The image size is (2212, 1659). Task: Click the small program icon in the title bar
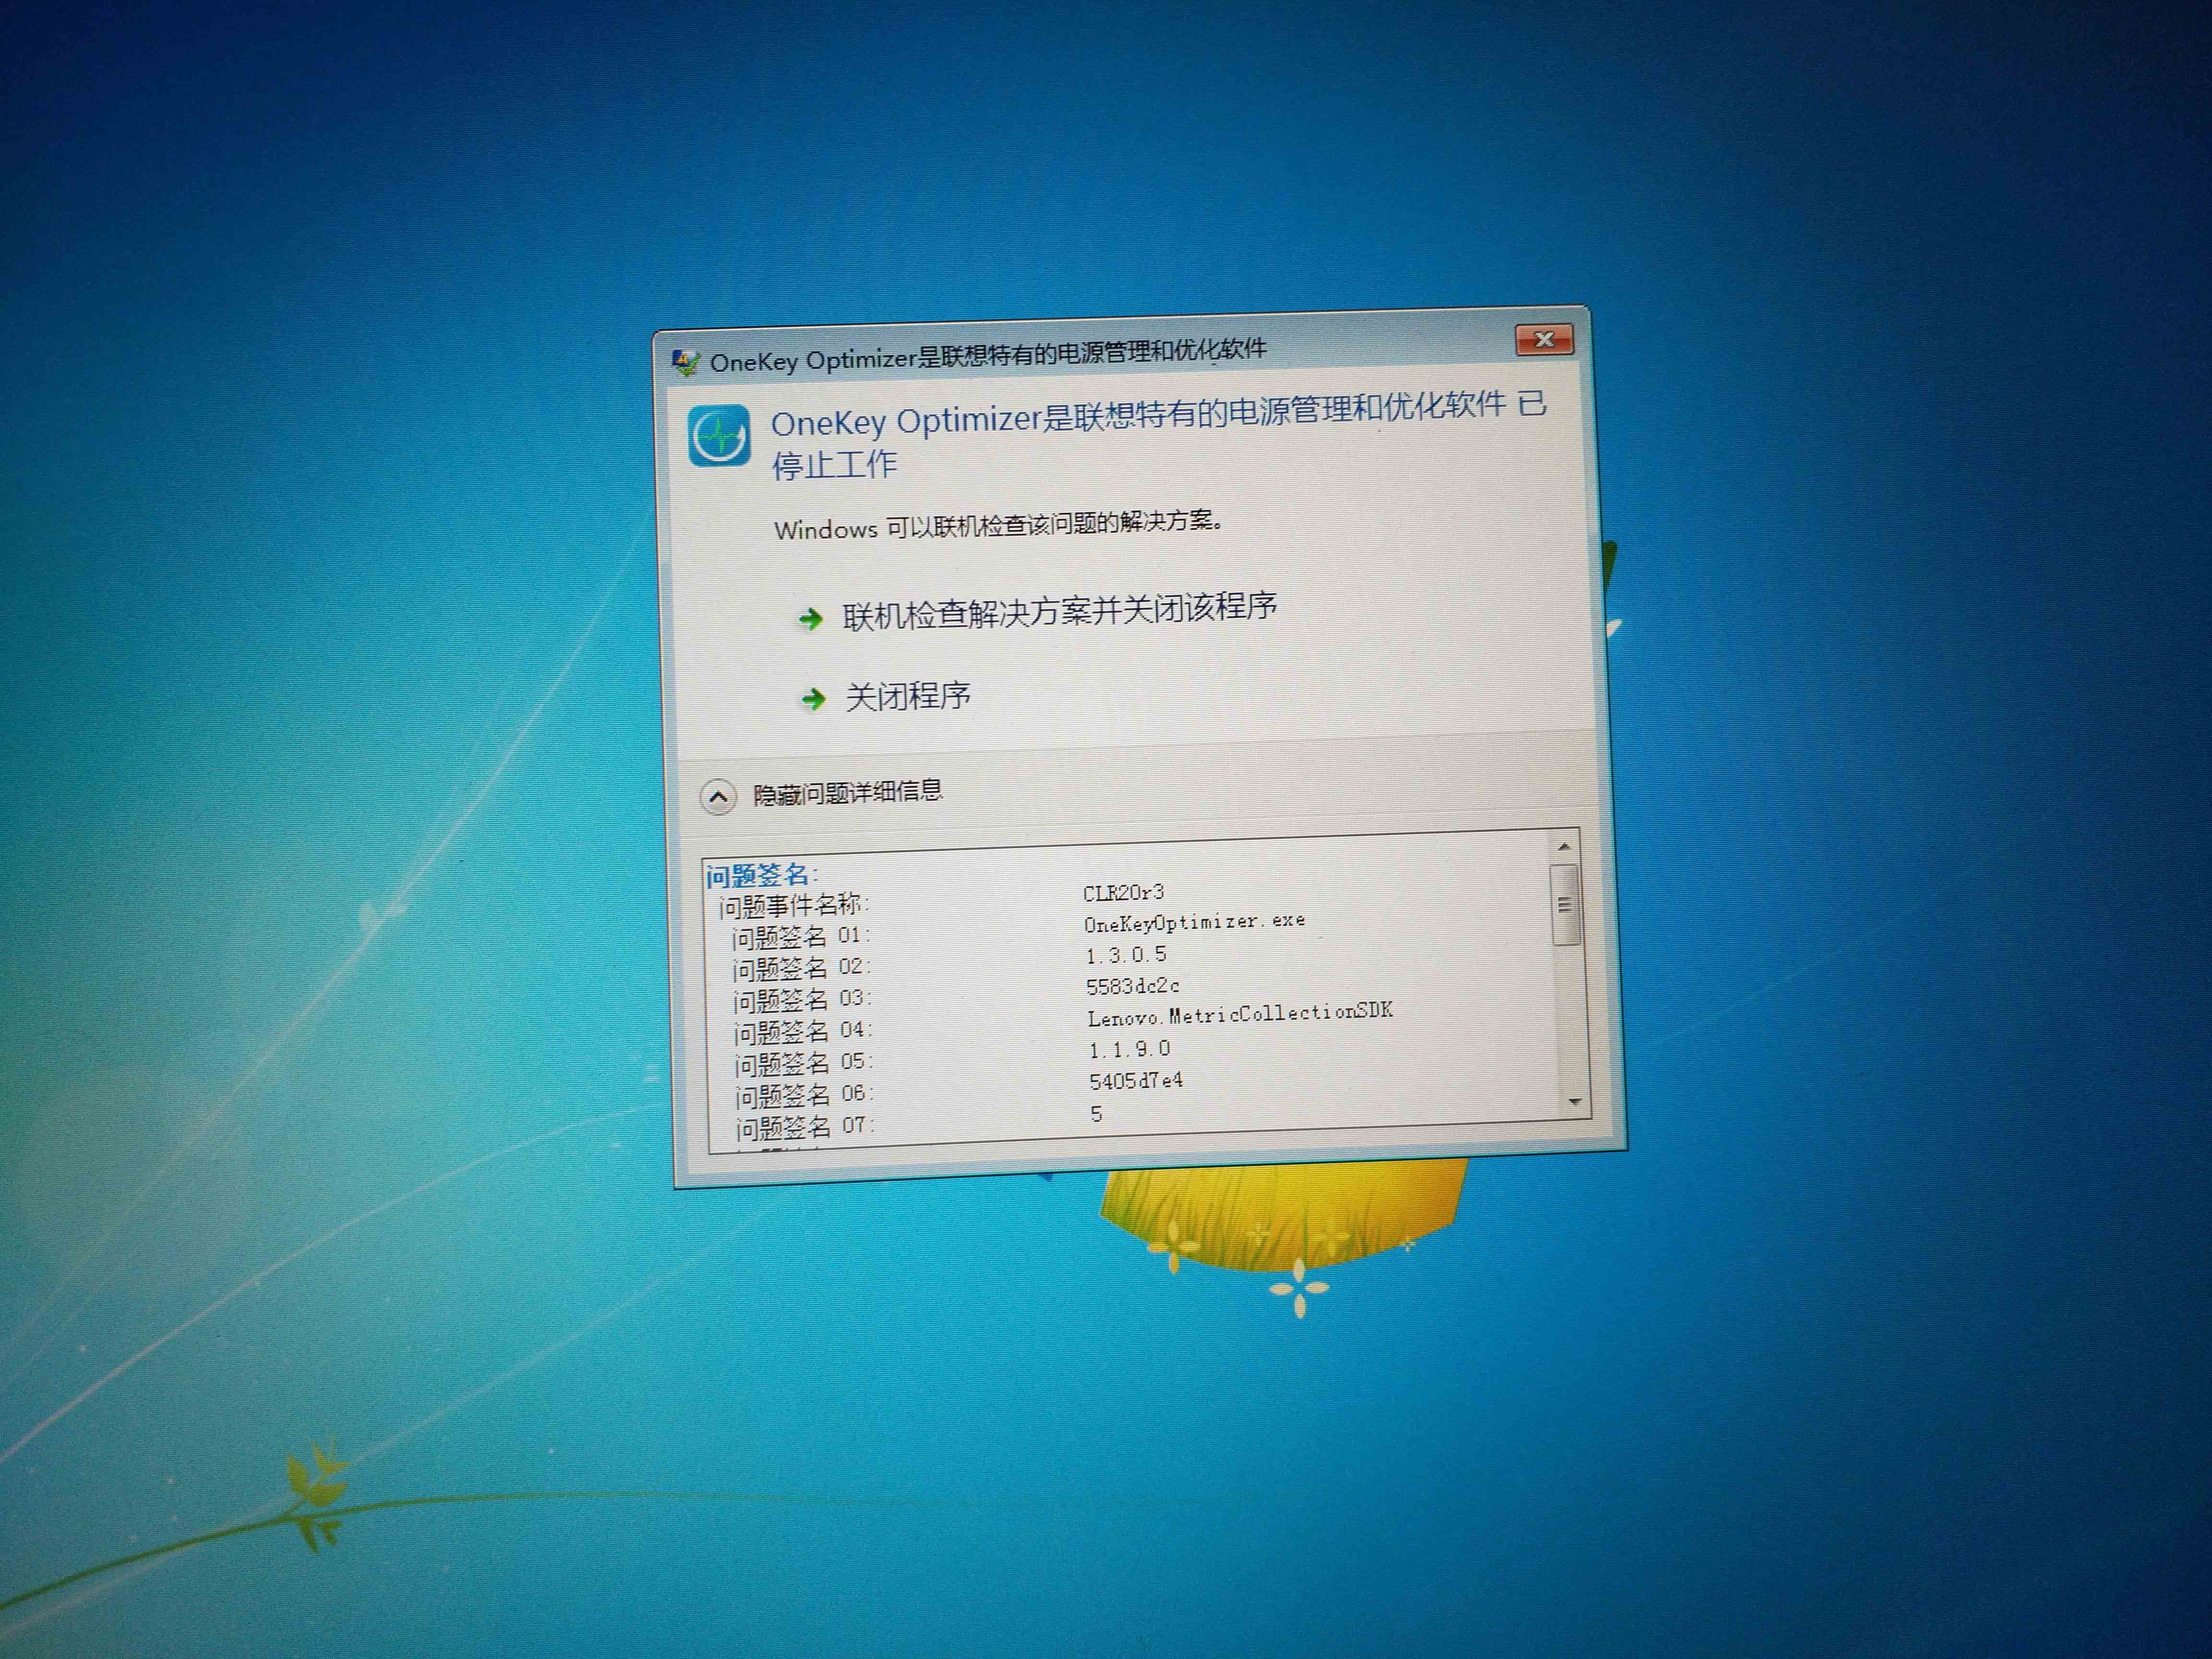coord(687,360)
